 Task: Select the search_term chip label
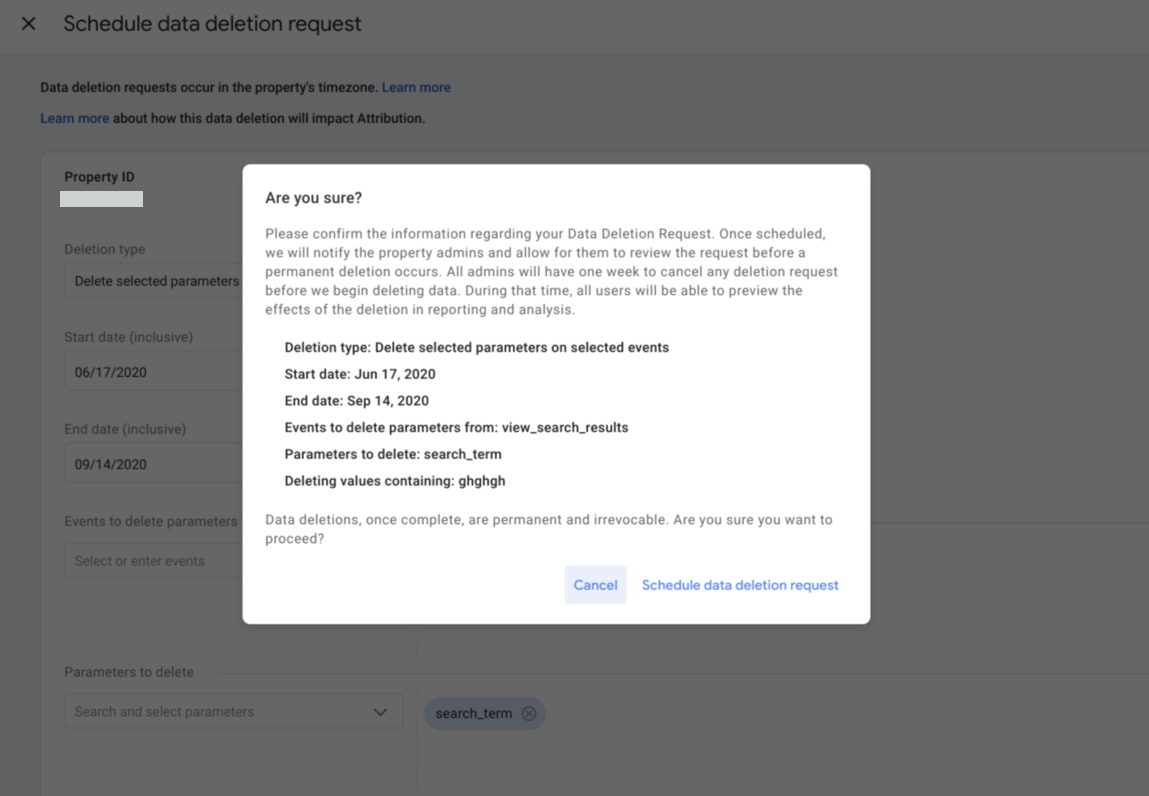pos(473,713)
